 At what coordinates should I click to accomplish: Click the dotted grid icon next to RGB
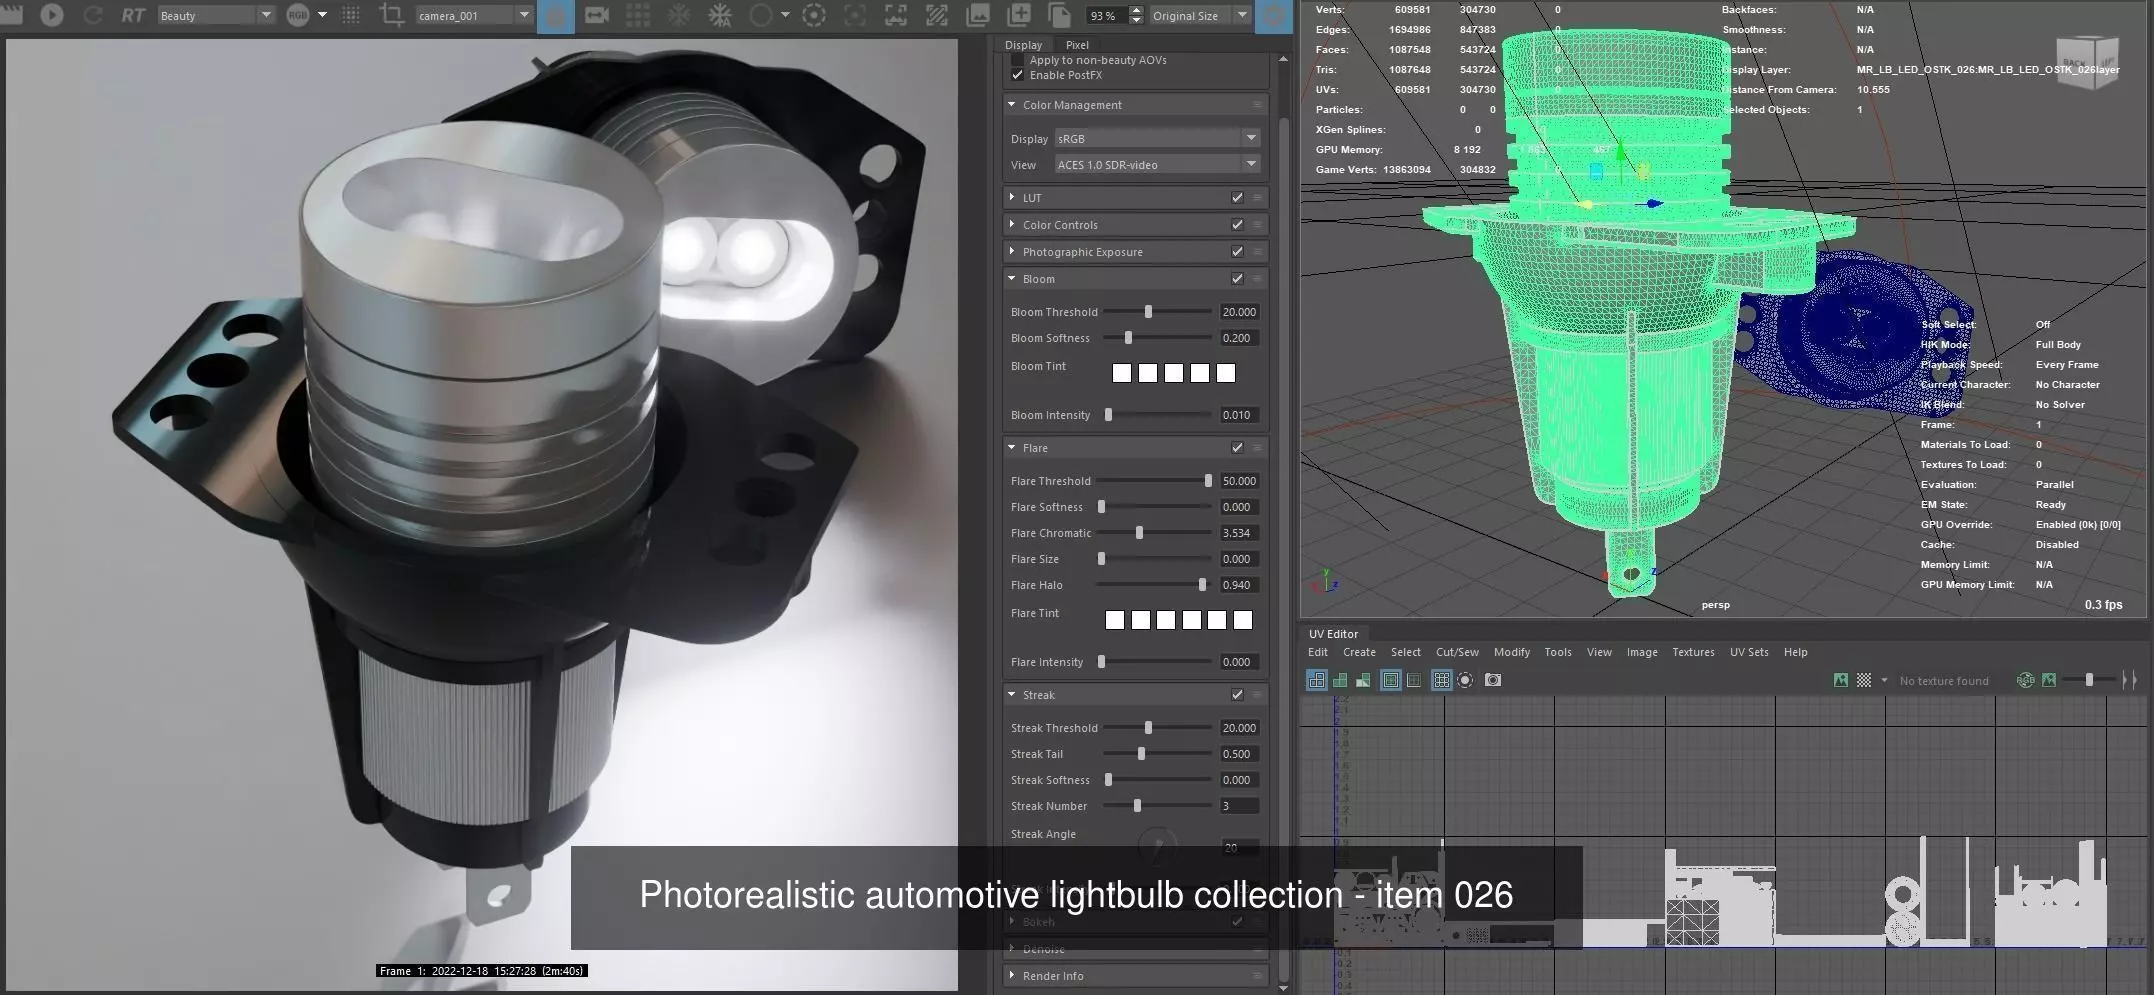pos(350,15)
